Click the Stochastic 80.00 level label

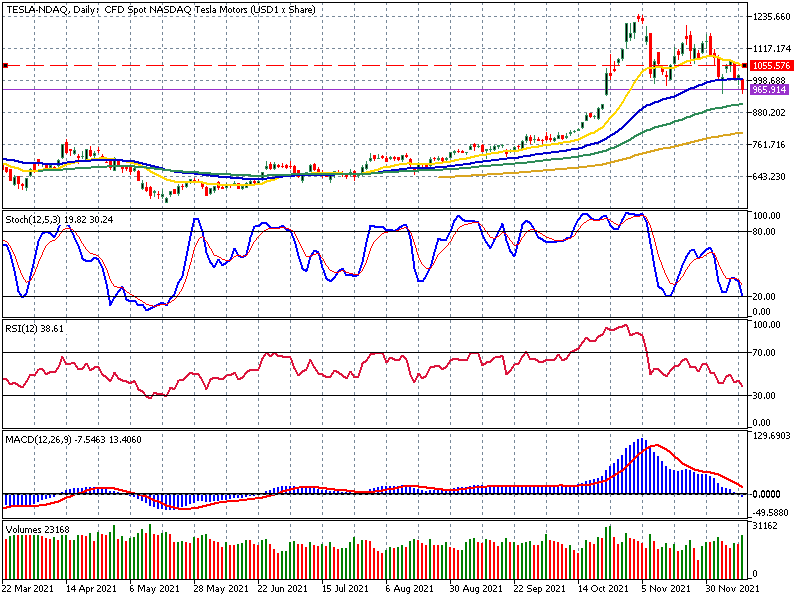765,232
